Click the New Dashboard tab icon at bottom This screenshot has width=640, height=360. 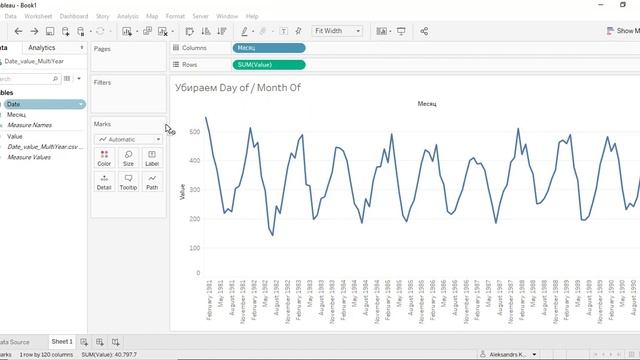pyautogui.click(x=100, y=342)
